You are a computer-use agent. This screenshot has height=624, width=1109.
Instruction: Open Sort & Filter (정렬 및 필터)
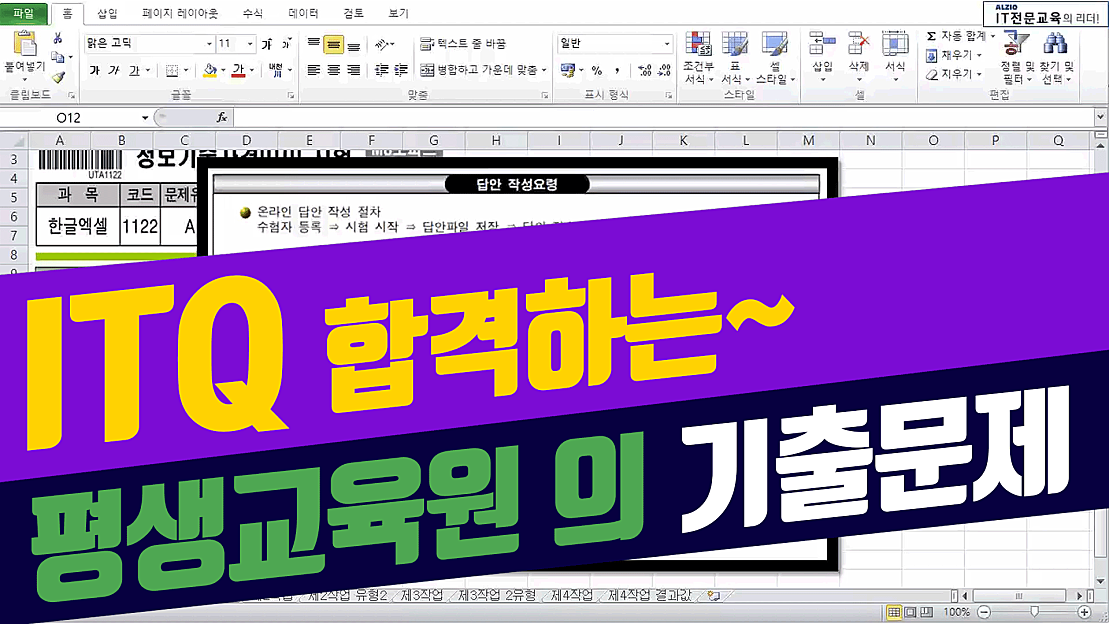pyautogui.click(x=1013, y=55)
